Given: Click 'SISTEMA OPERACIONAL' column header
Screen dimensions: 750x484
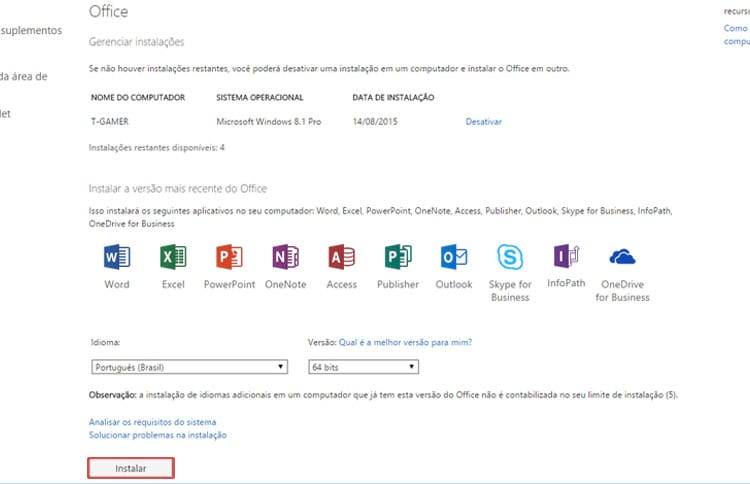Looking at the screenshot, I should coord(260,98).
